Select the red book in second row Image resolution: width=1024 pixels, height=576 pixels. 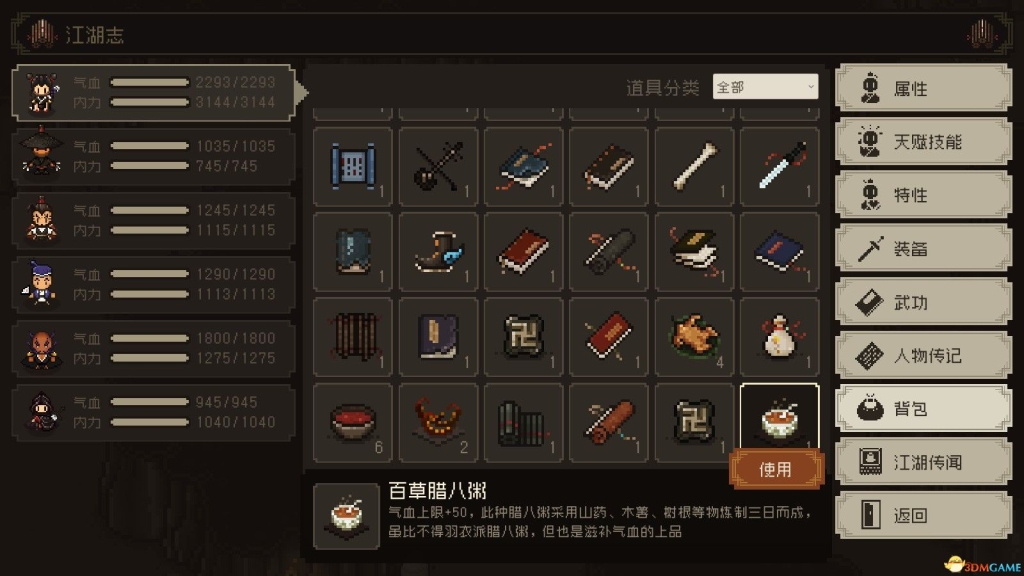[x=523, y=252]
